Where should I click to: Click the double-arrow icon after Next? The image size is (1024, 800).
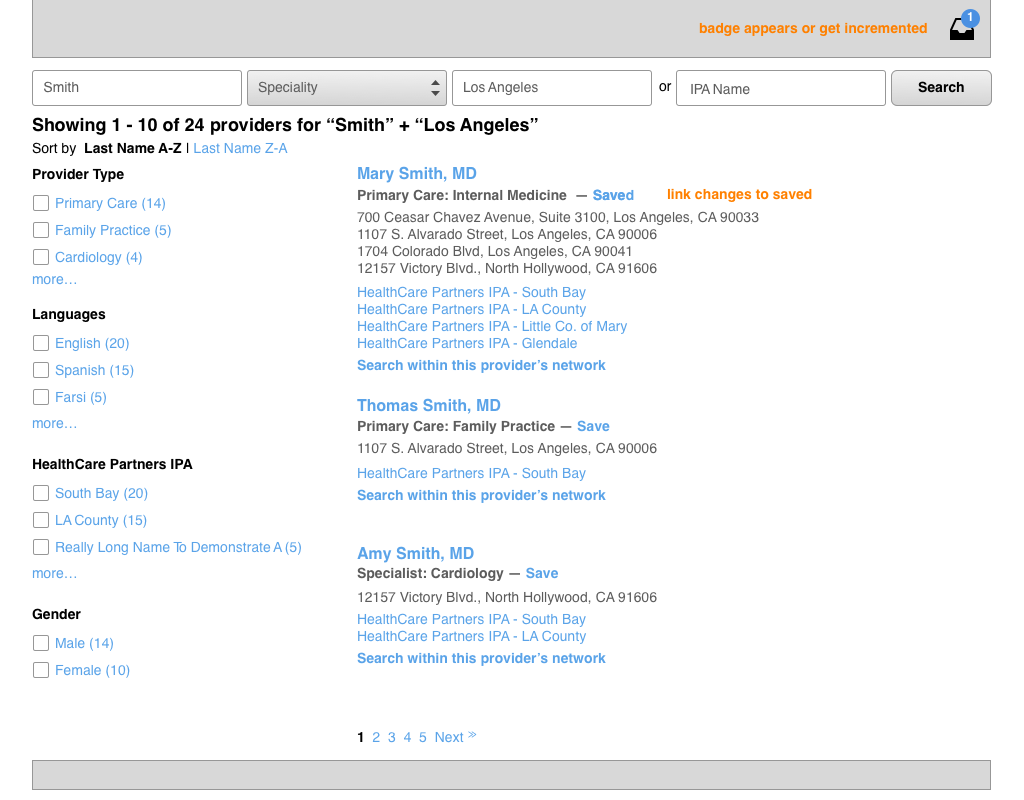[472, 736]
